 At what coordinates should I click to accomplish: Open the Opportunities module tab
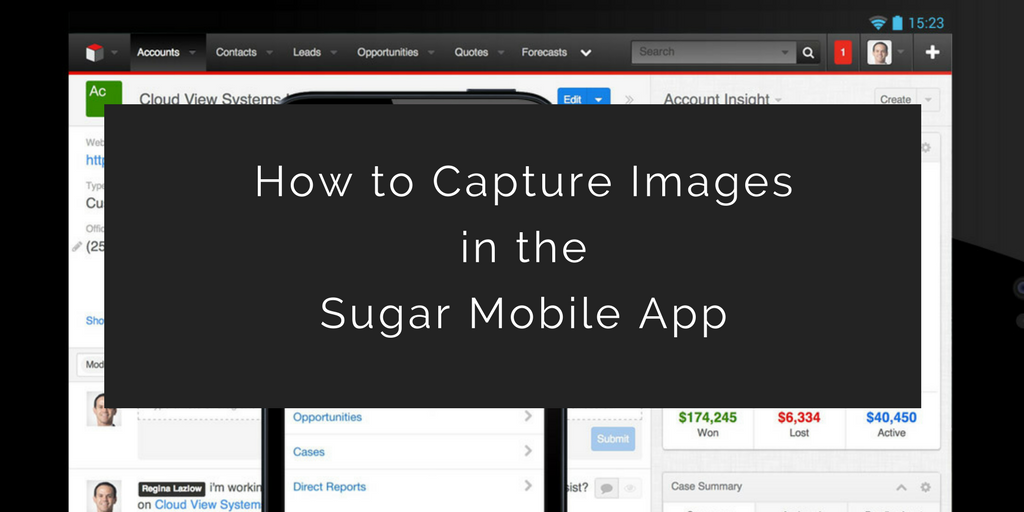click(387, 52)
